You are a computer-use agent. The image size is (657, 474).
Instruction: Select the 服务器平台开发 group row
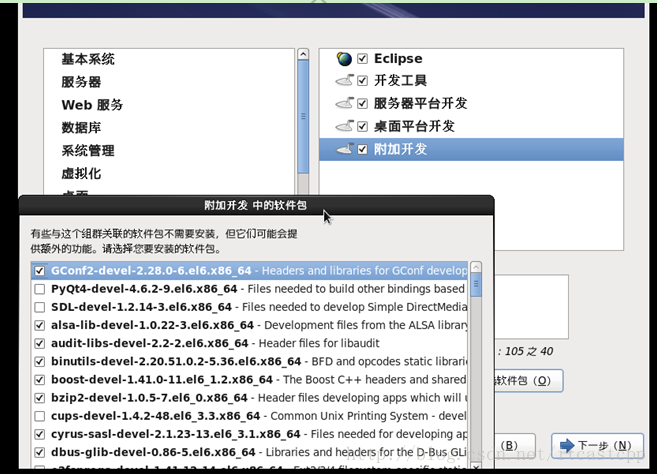[x=471, y=104]
